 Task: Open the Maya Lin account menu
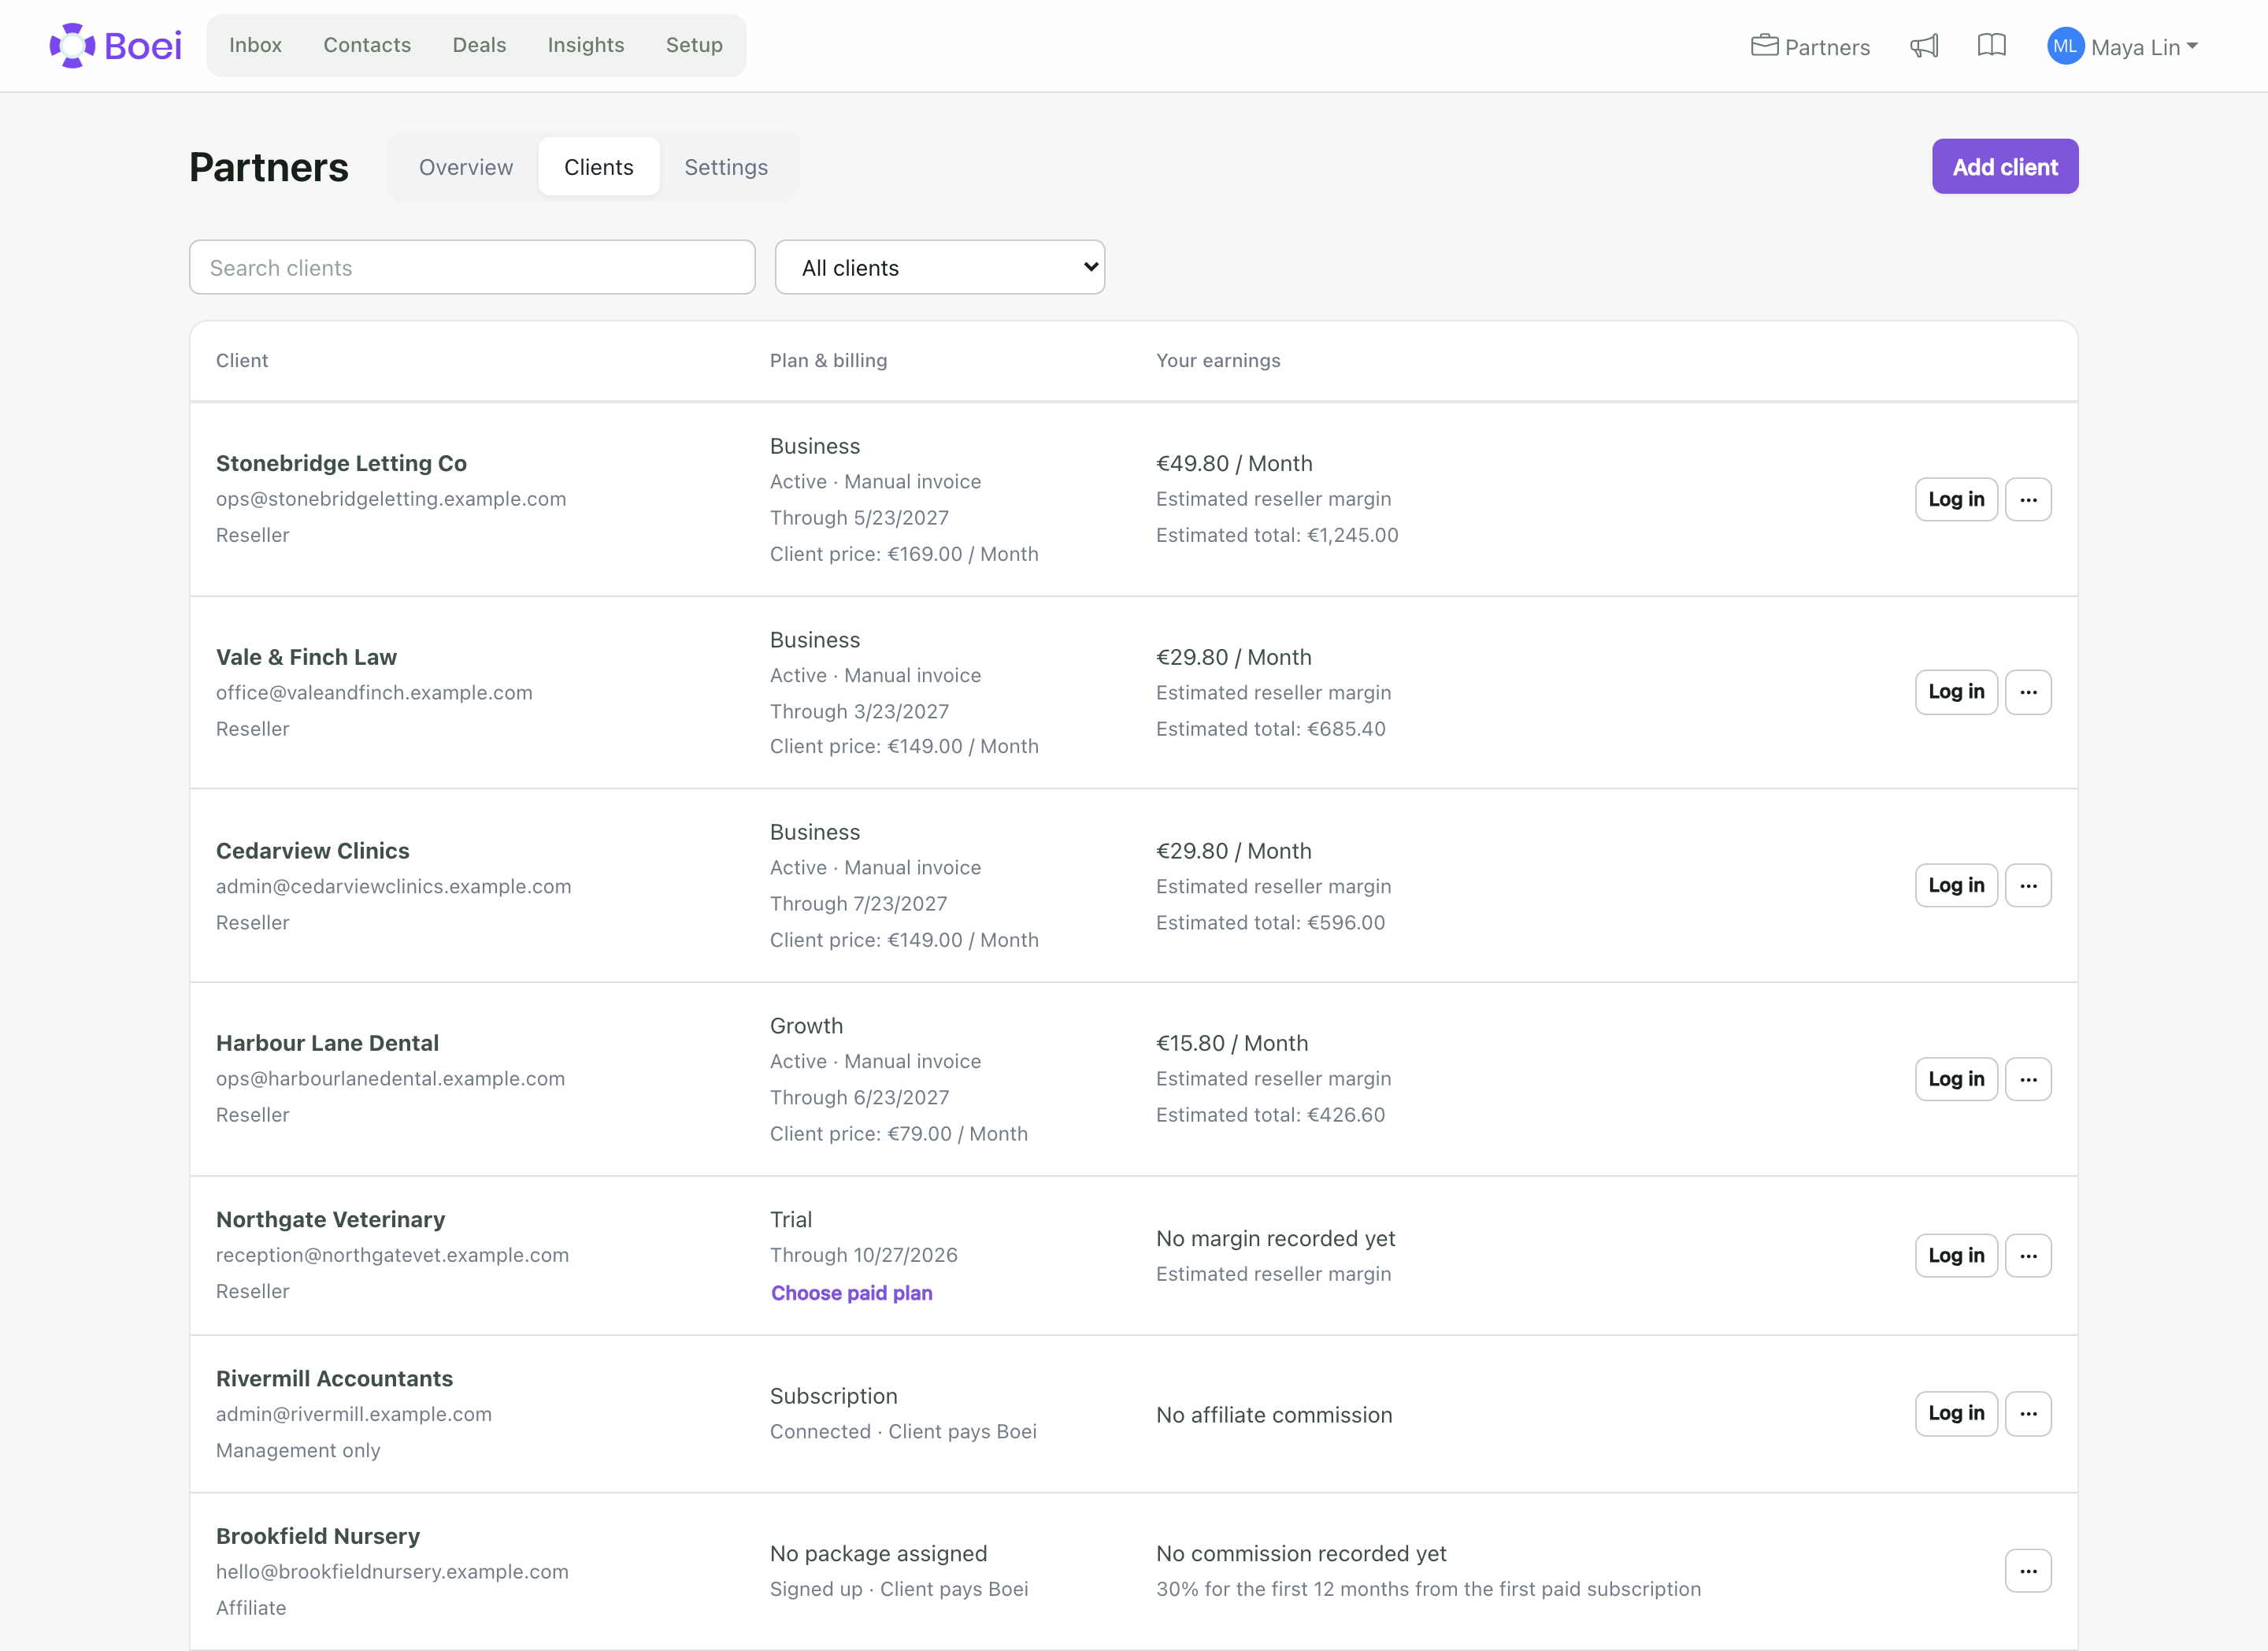tap(2123, 46)
